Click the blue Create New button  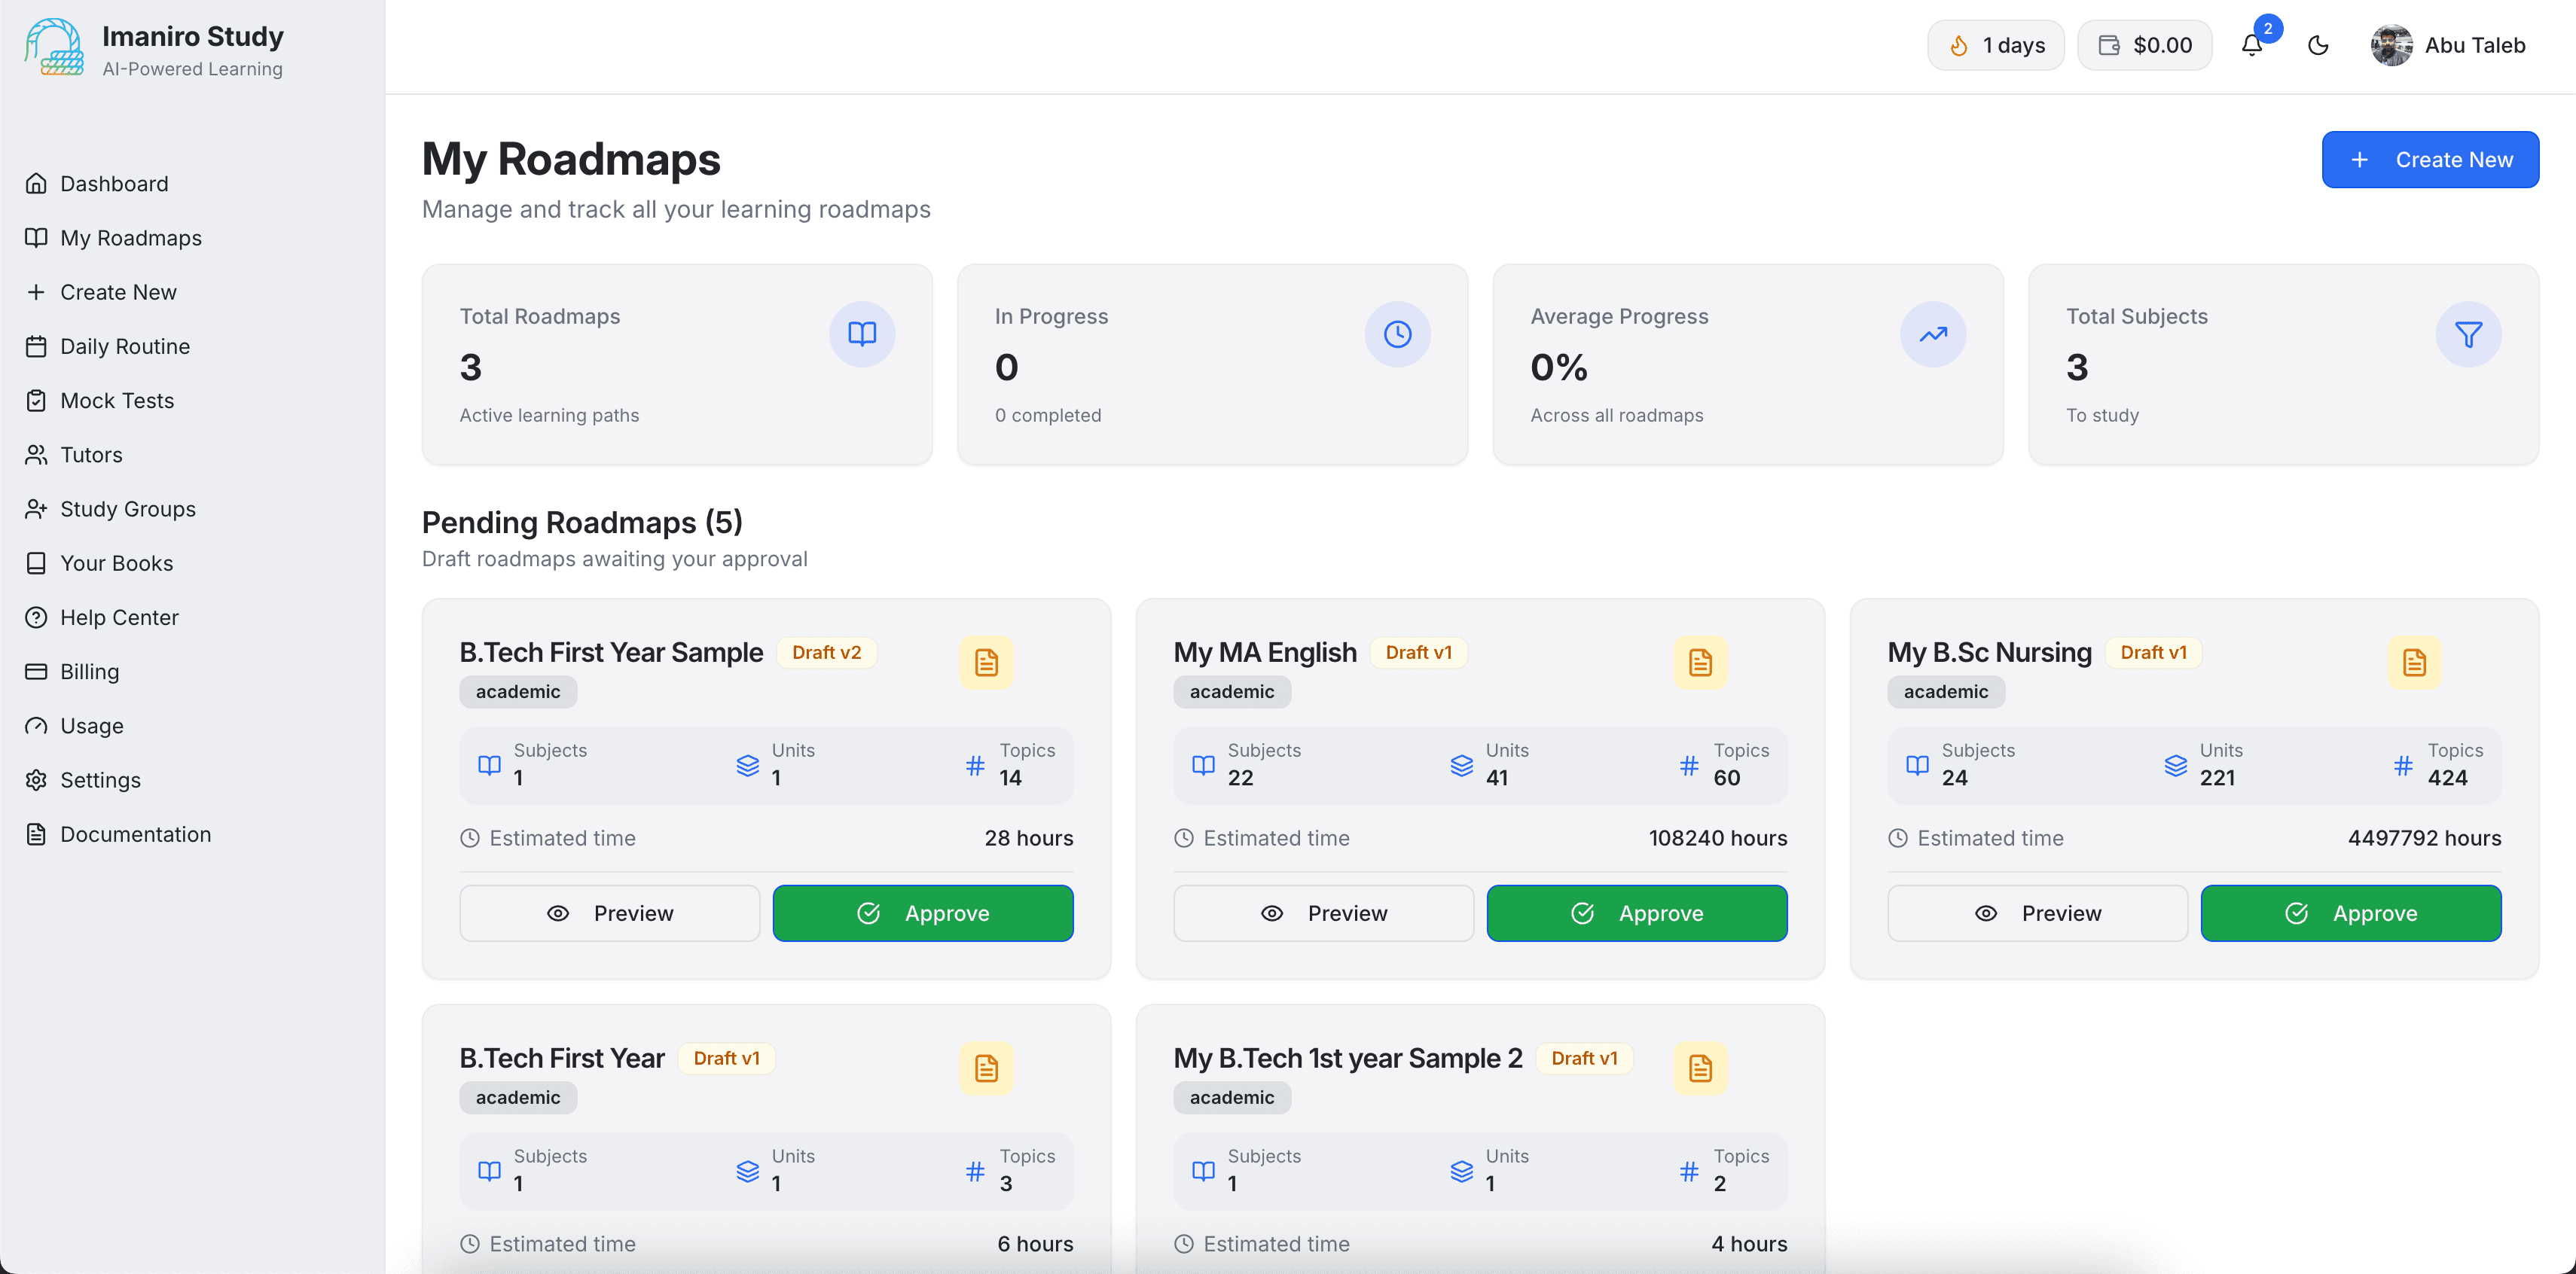[2429, 160]
